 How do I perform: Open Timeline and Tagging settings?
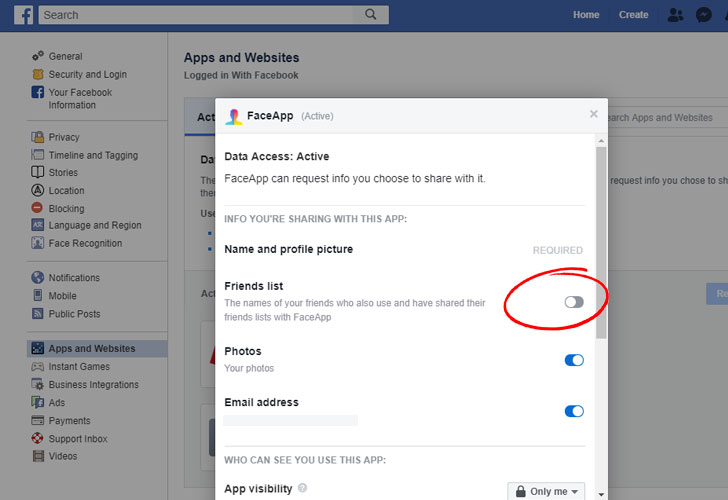coord(93,155)
